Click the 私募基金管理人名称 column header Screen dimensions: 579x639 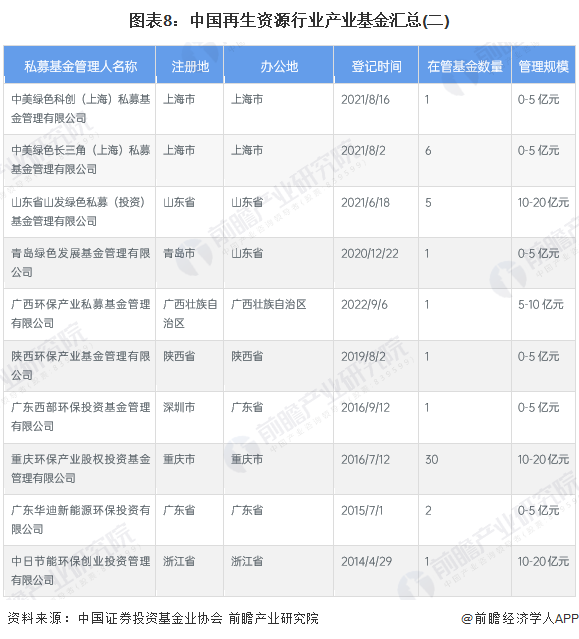pyautogui.click(x=80, y=66)
